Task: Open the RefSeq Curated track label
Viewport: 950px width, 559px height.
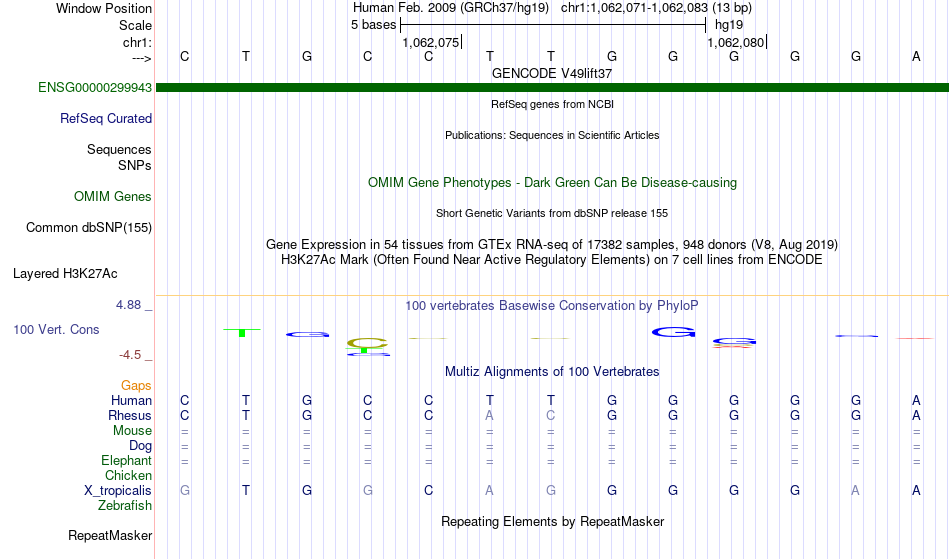Action: (x=106, y=119)
